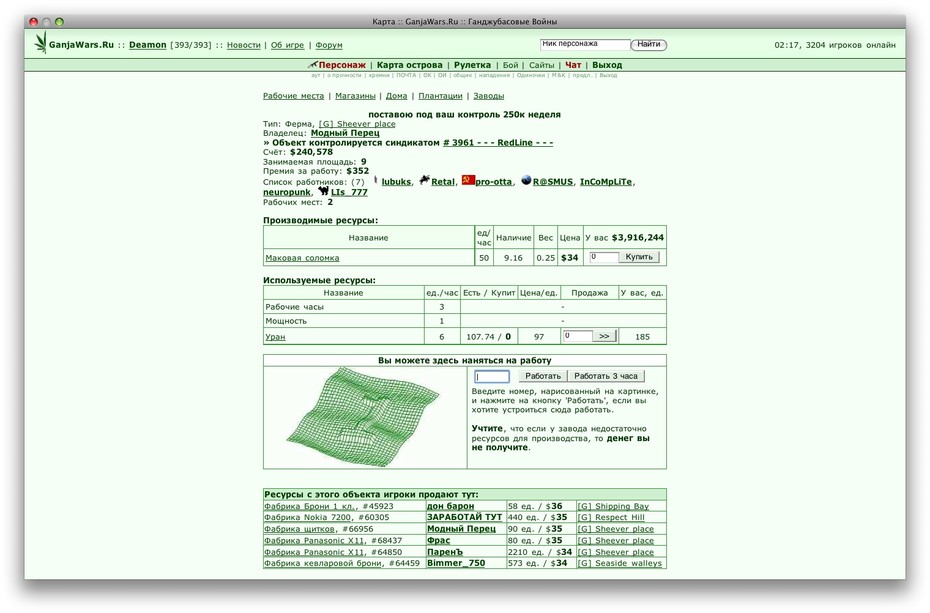
Task: Click the >> sell button for Уран
Action: 604,336
